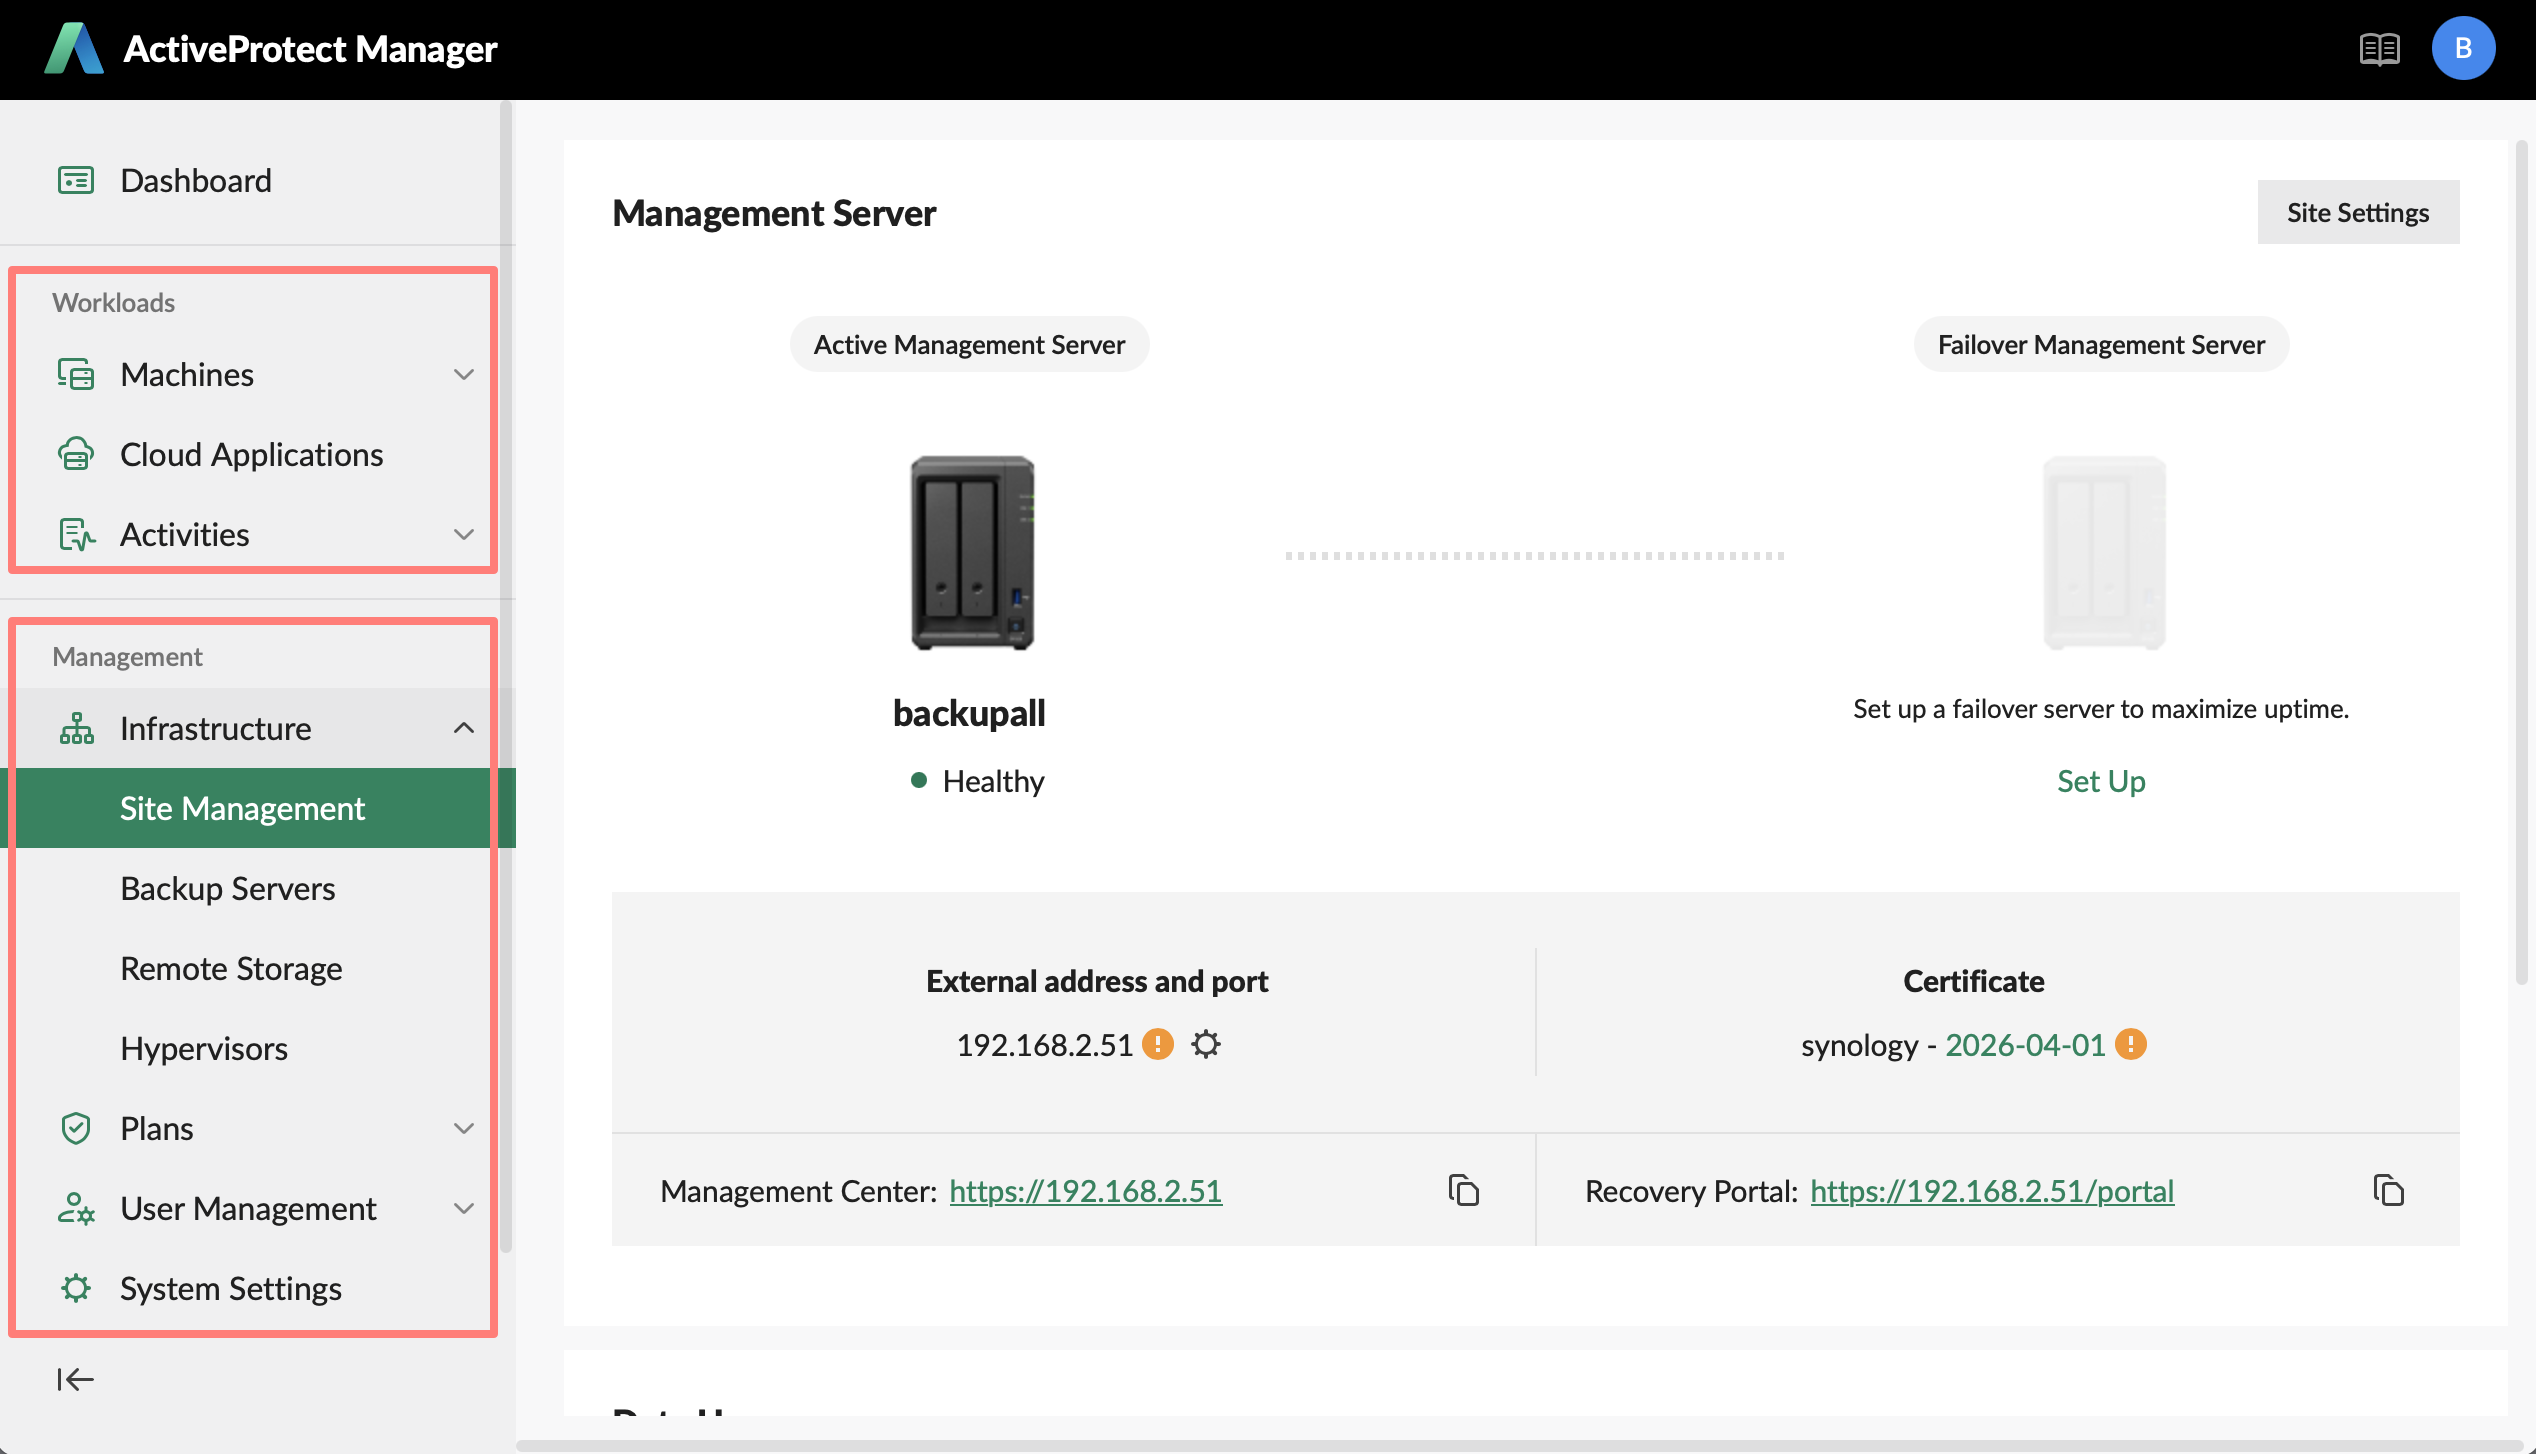Open the help documentation book icon
This screenshot has width=2536, height=1454.
pyautogui.click(x=2379, y=48)
